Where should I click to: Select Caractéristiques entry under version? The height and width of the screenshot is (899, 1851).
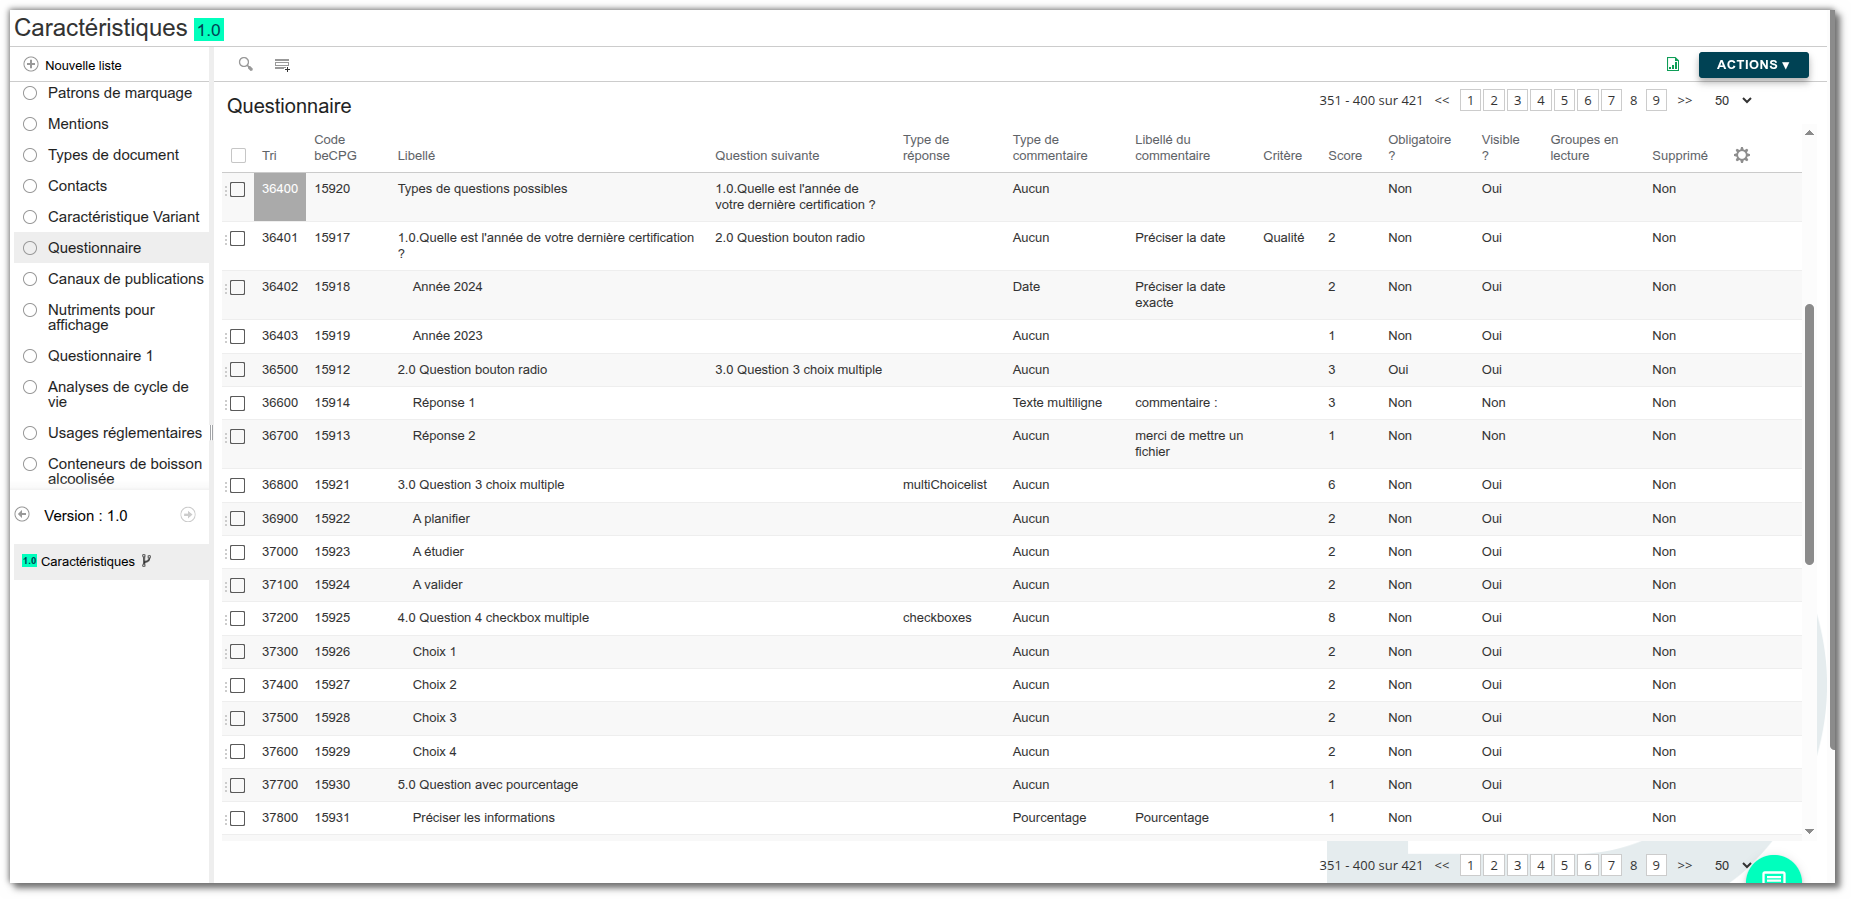(88, 561)
